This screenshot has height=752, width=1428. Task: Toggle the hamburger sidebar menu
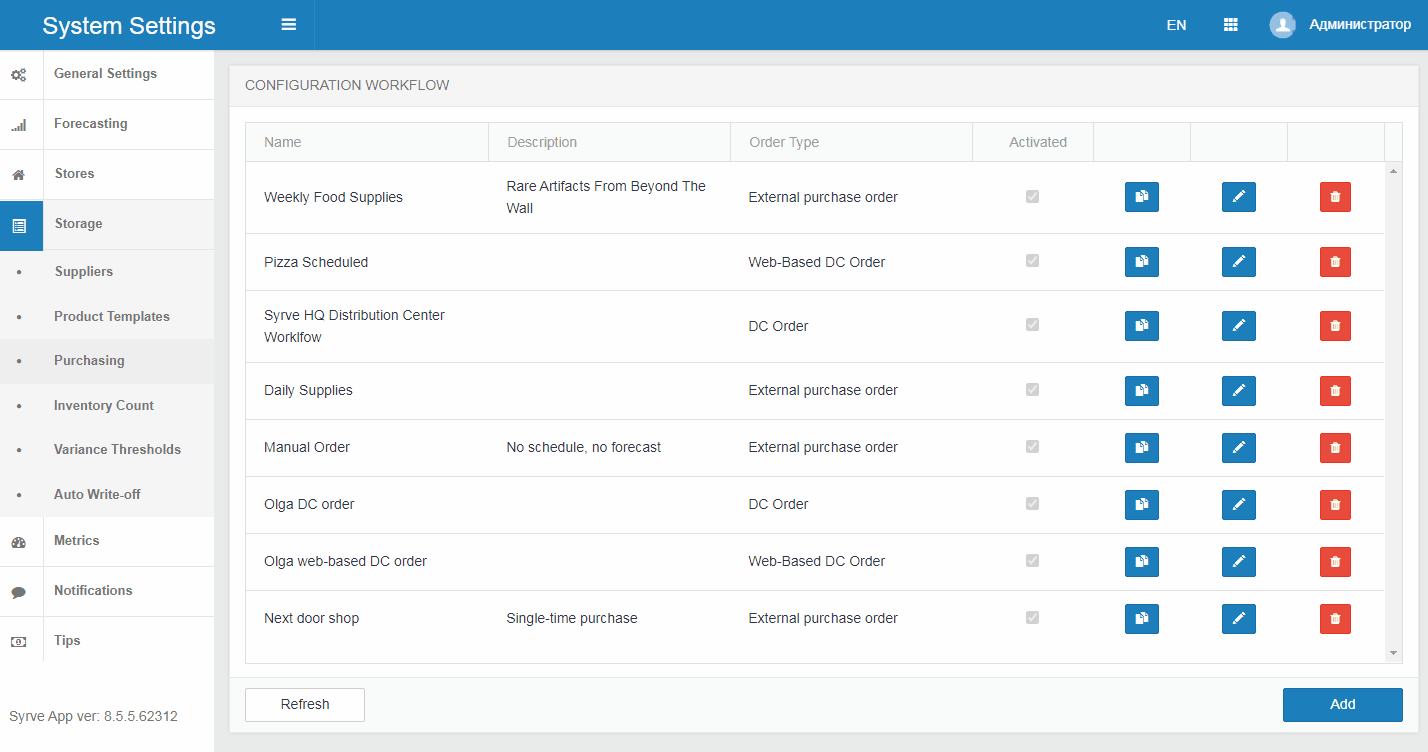click(289, 25)
